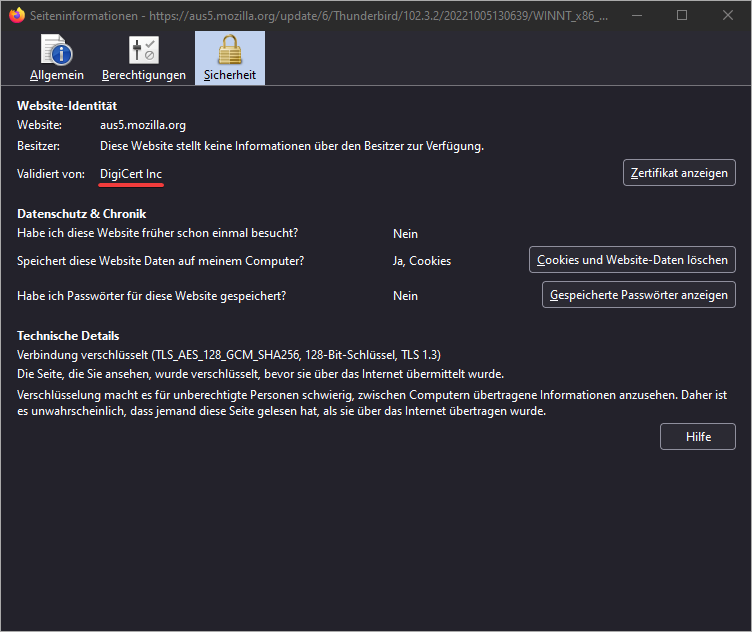
Task: Click the Nein answer for saved passwords
Action: coord(405,296)
